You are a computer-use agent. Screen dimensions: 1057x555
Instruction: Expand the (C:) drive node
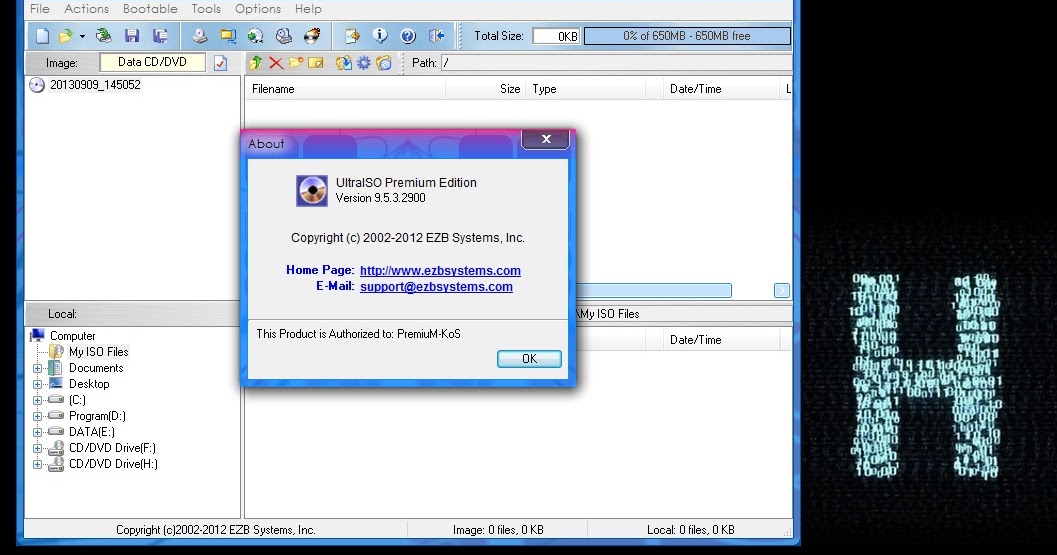point(38,400)
